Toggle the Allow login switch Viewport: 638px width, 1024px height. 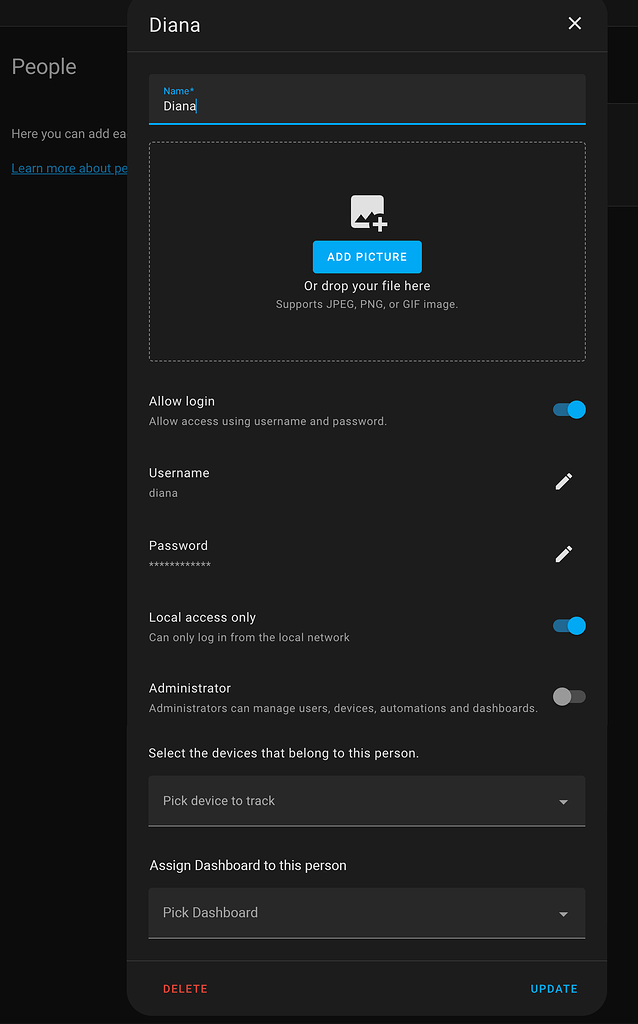pyautogui.click(x=569, y=409)
